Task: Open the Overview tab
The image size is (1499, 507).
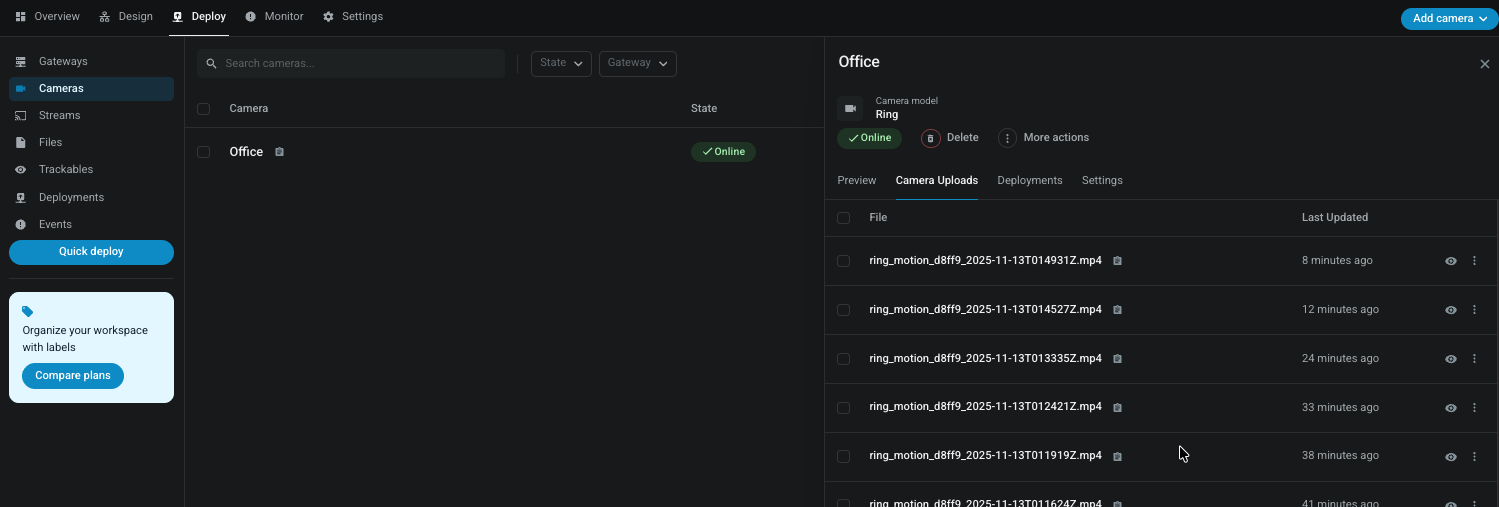Action: pyautogui.click(x=47, y=17)
